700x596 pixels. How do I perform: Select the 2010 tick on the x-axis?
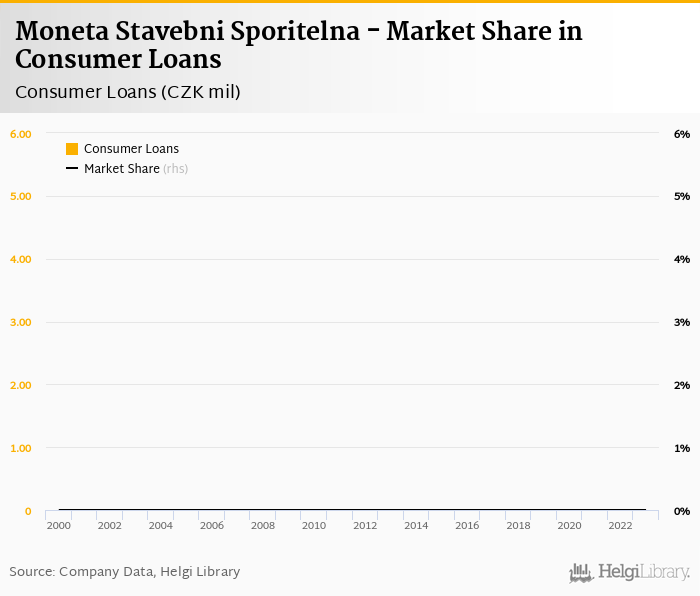(x=314, y=525)
